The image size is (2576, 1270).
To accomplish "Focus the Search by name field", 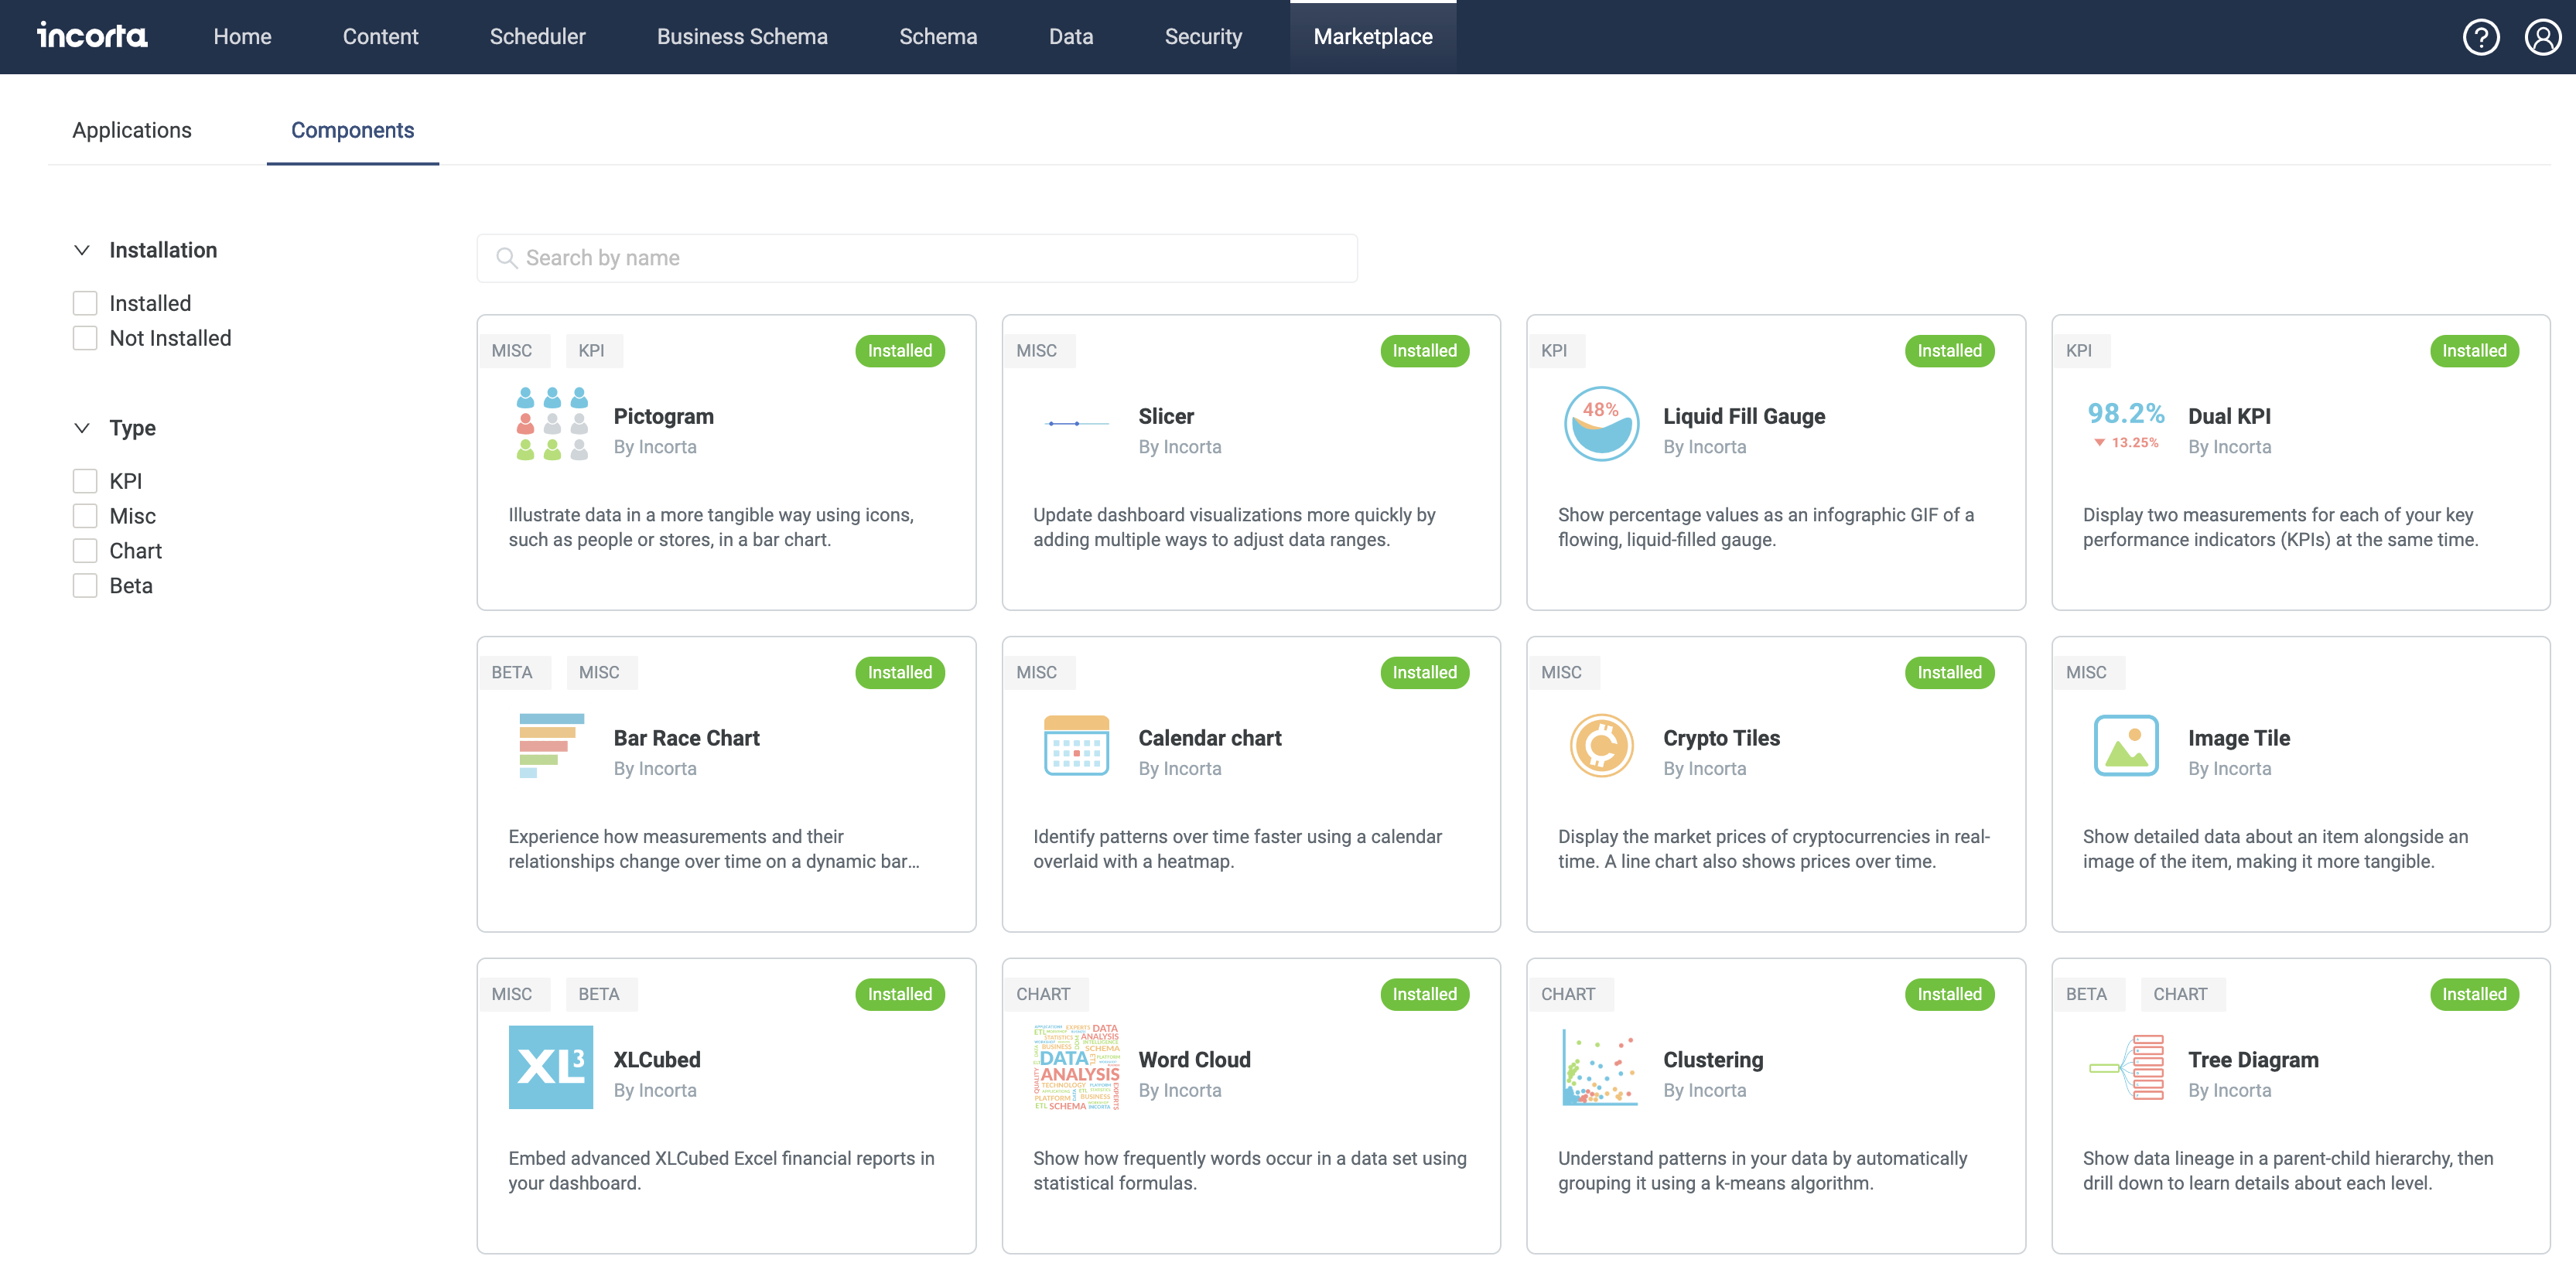I will (917, 258).
